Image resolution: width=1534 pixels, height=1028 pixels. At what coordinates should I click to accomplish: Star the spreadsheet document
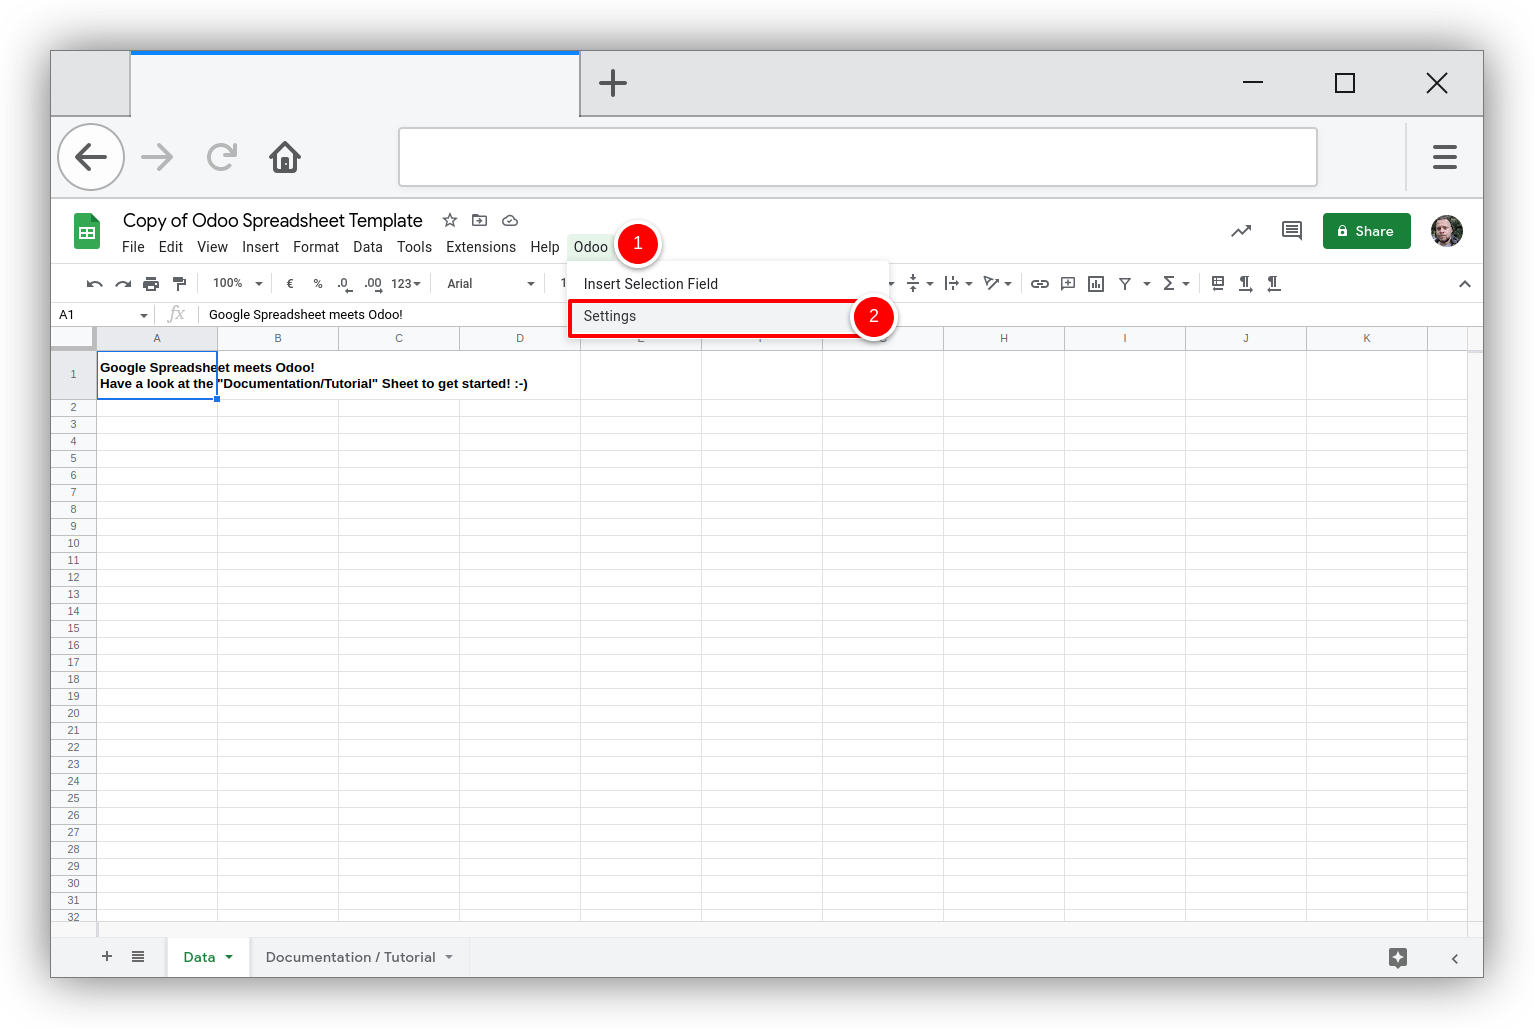coord(450,220)
